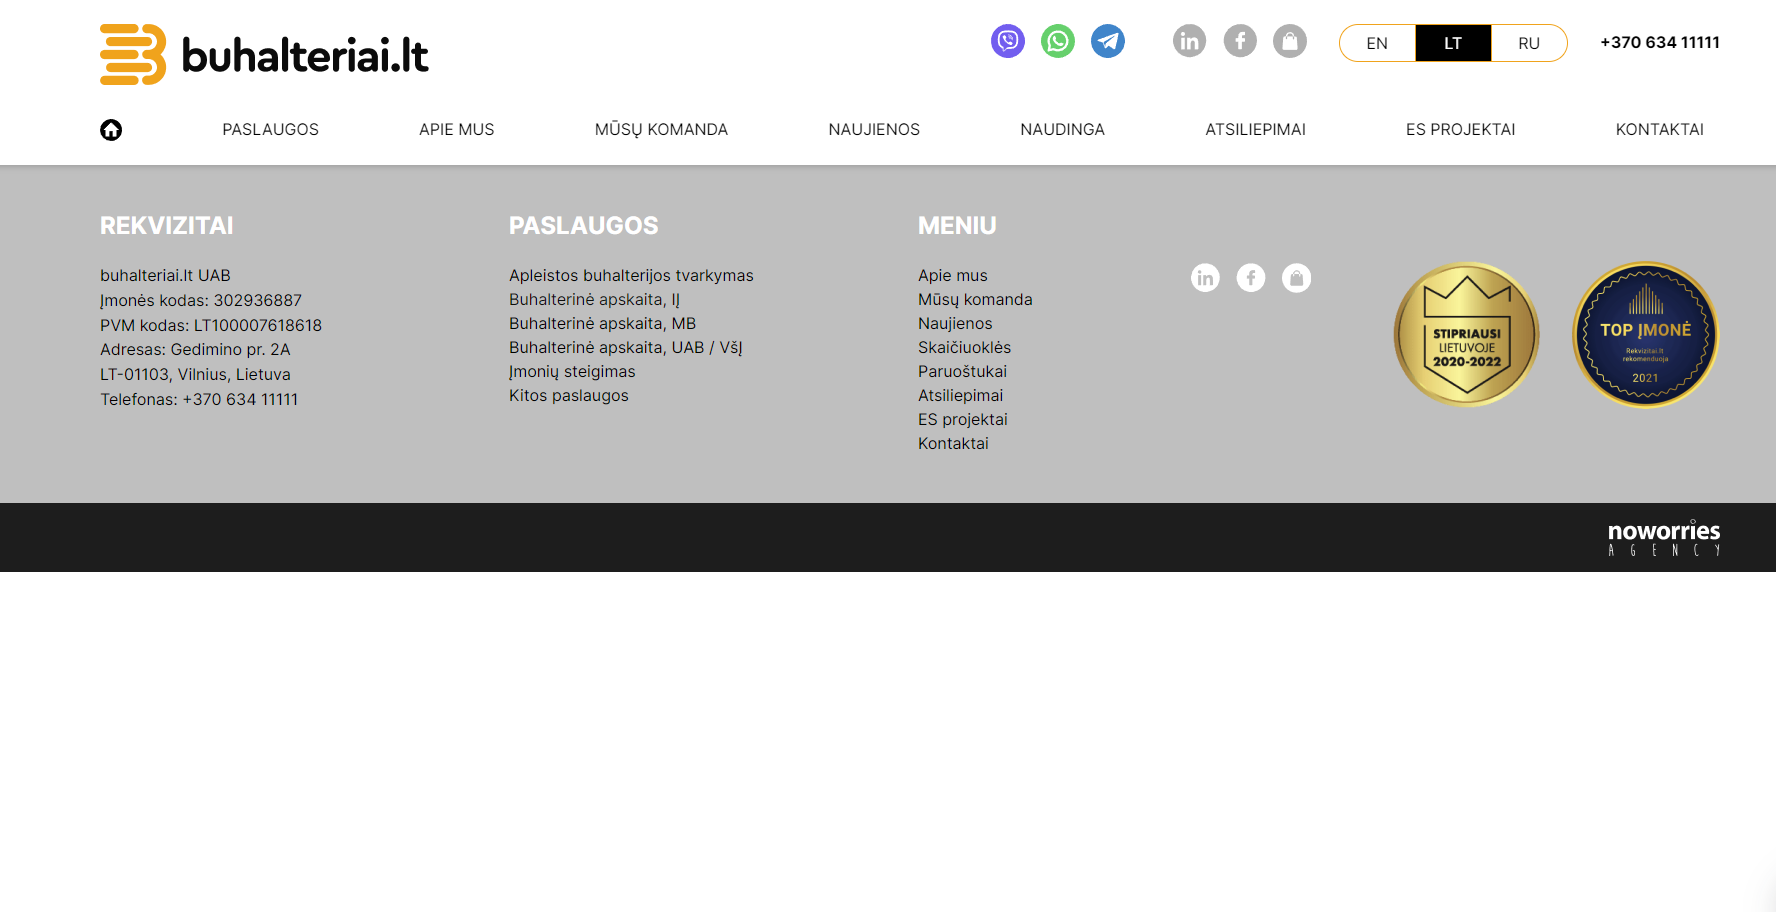1776x912 pixels.
Task: Switch language to EN
Action: pyautogui.click(x=1377, y=43)
